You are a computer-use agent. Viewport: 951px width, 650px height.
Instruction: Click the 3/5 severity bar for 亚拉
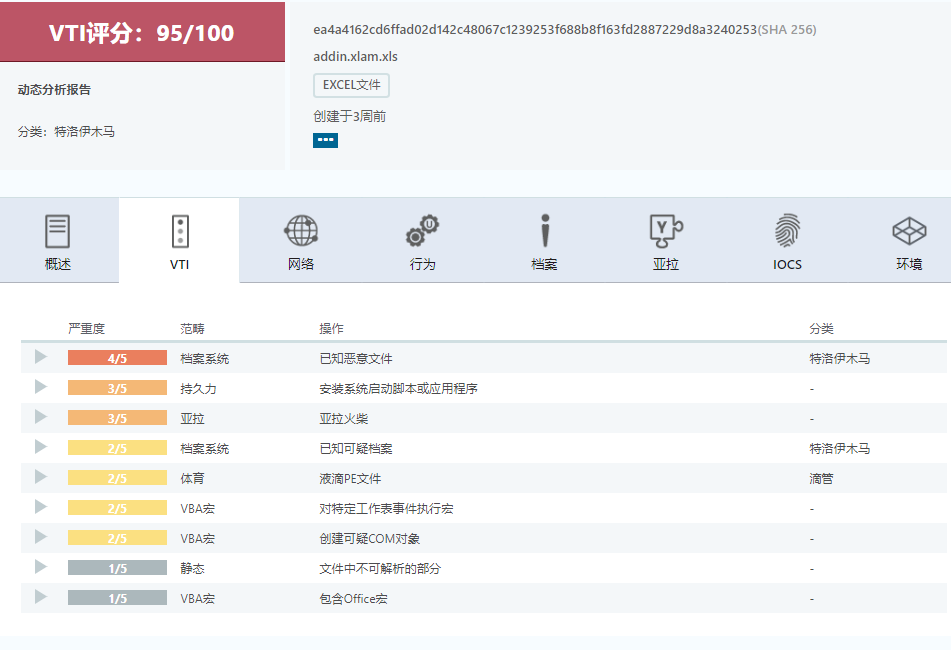pyautogui.click(x=117, y=418)
